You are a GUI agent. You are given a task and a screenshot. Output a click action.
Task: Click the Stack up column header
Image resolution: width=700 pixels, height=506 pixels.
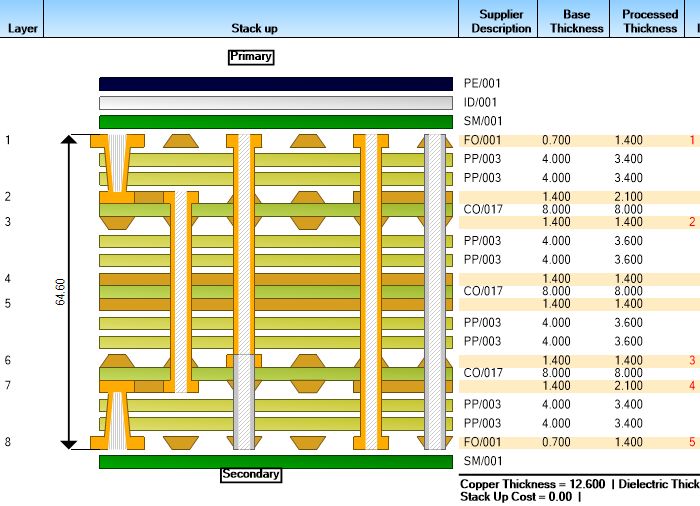point(251,19)
